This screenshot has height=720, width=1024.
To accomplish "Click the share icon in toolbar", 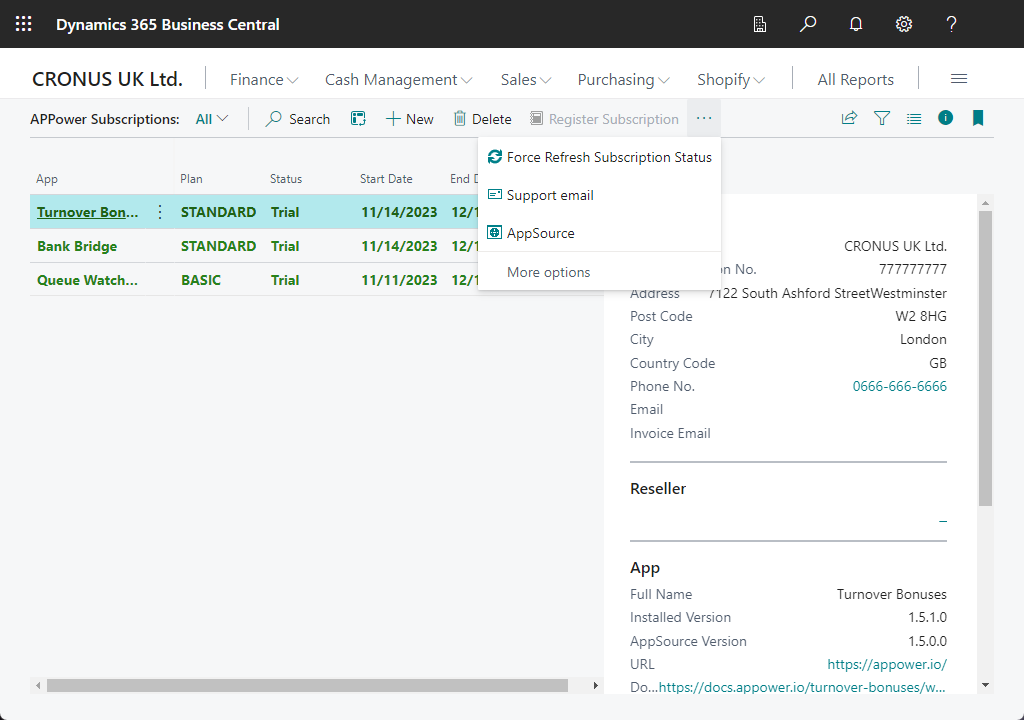I will click(849, 118).
